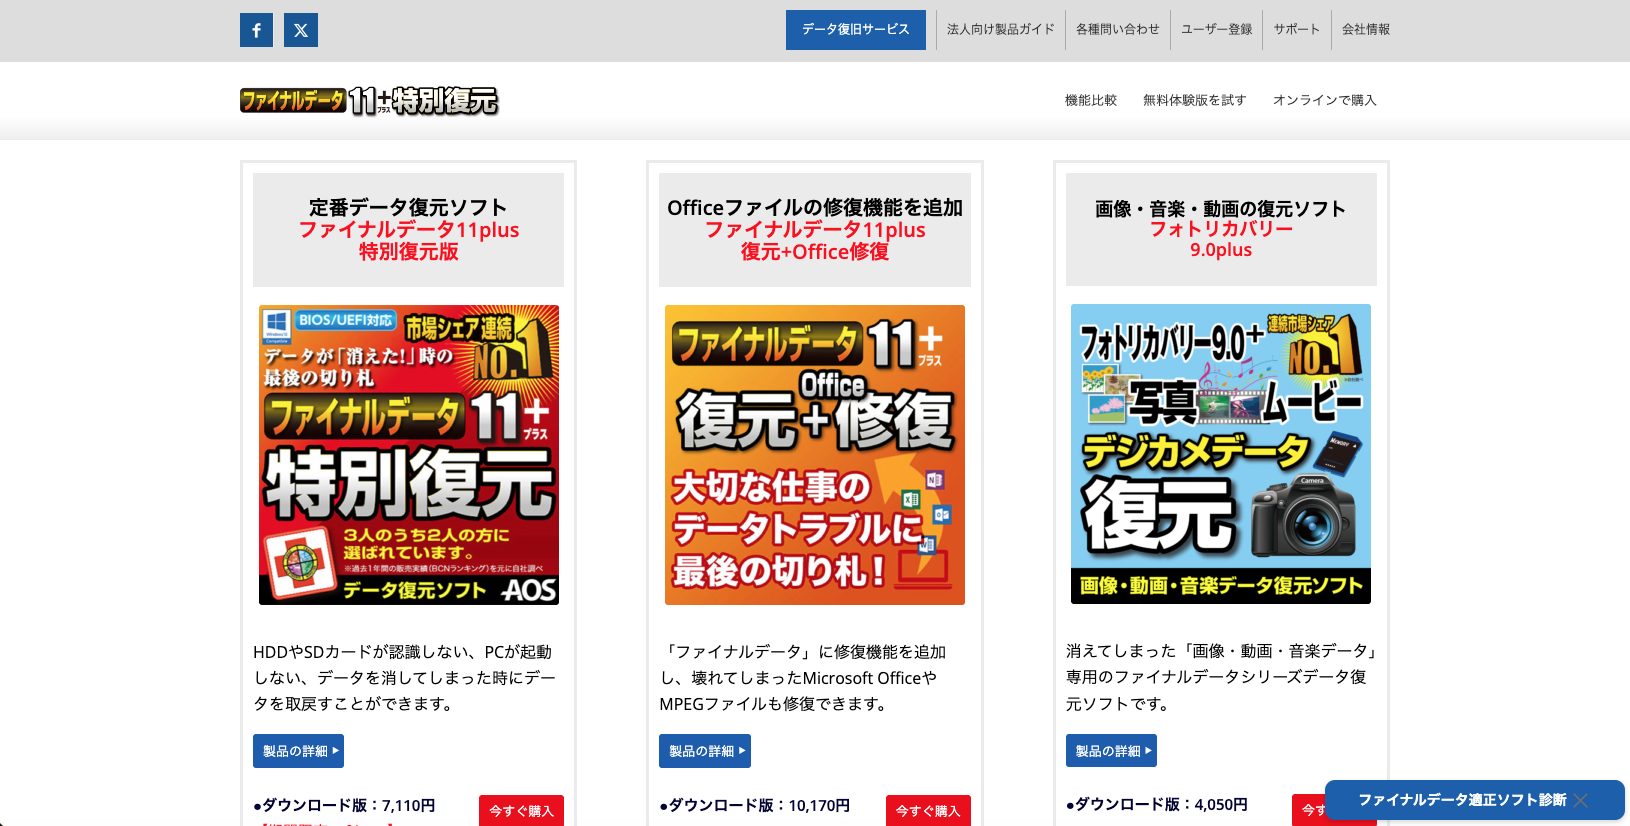This screenshot has height=826, width=1630.
Task: Open 製品の詳細 for フォトリカバリー
Action: (x=1111, y=751)
